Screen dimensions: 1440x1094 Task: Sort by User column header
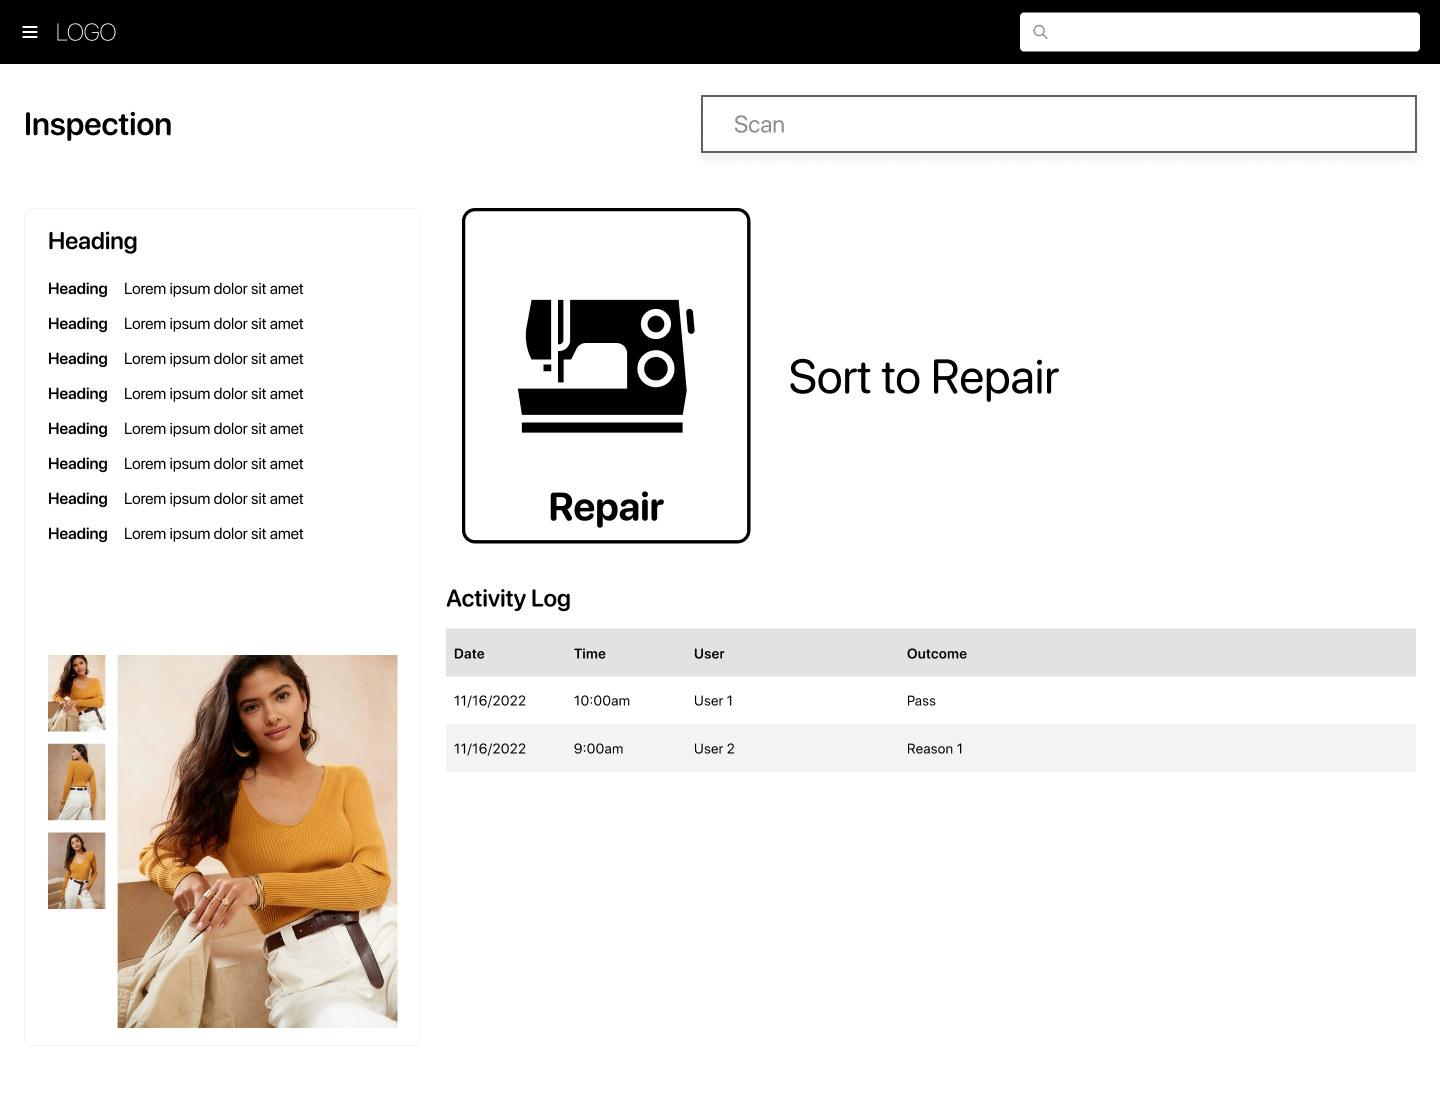[x=709, y=654]
